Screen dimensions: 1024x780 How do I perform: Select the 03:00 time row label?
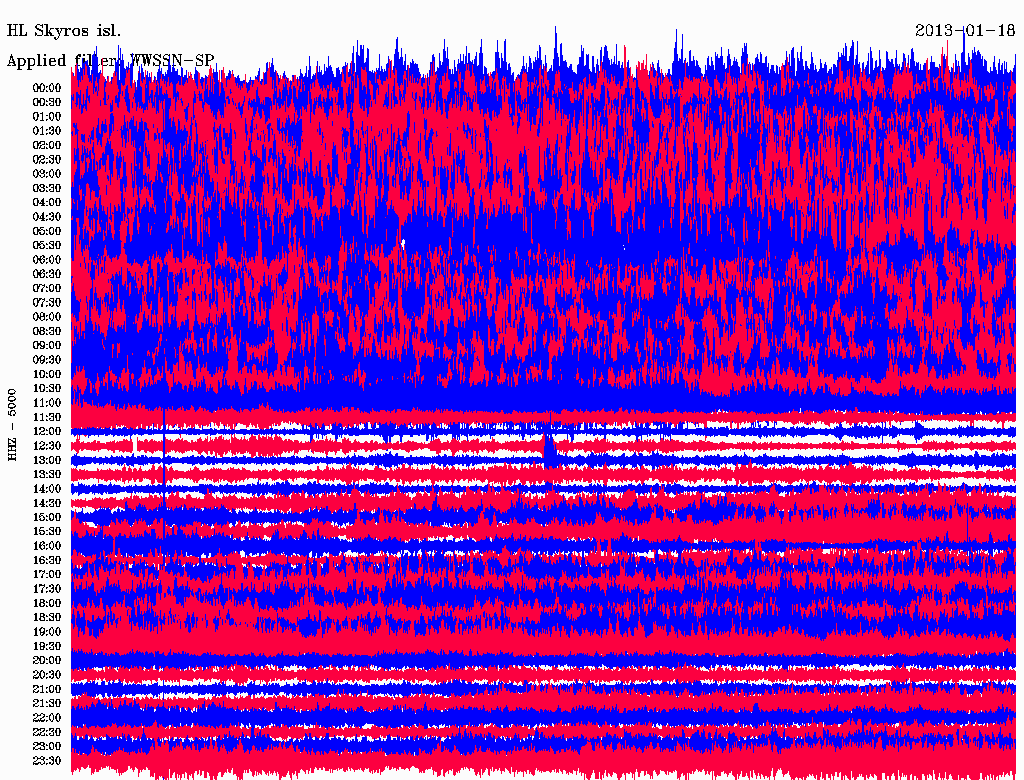[47, 173]
